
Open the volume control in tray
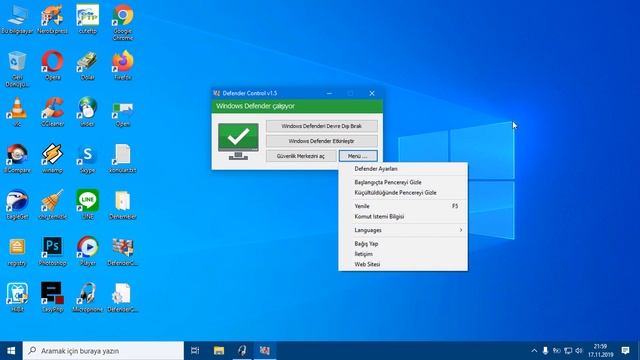(x=579, y=351)
